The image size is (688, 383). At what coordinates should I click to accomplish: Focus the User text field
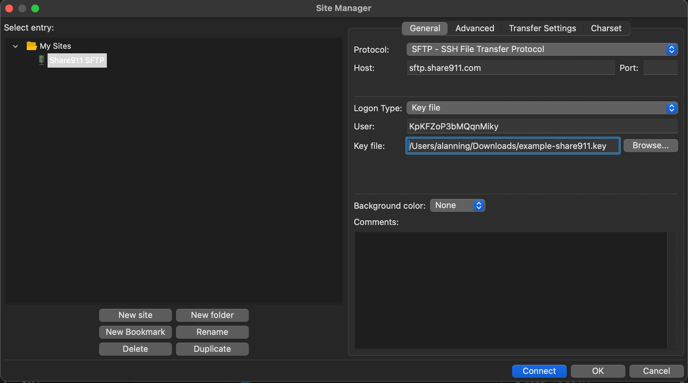pyautogui.click(x=542, y=126)
